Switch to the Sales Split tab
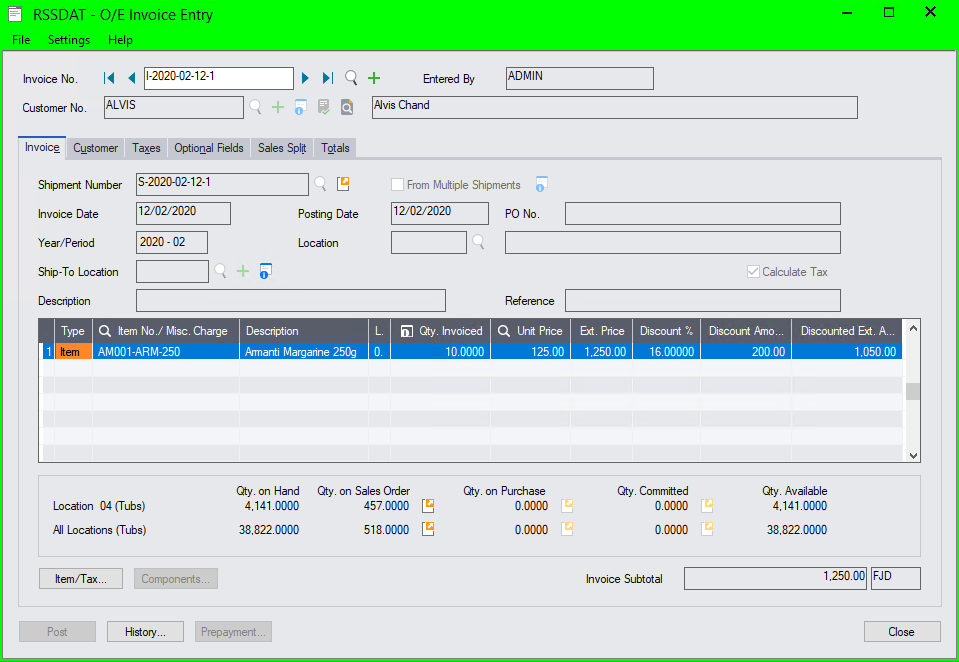Viewport: 959px width, 662px height. point(282,148)
